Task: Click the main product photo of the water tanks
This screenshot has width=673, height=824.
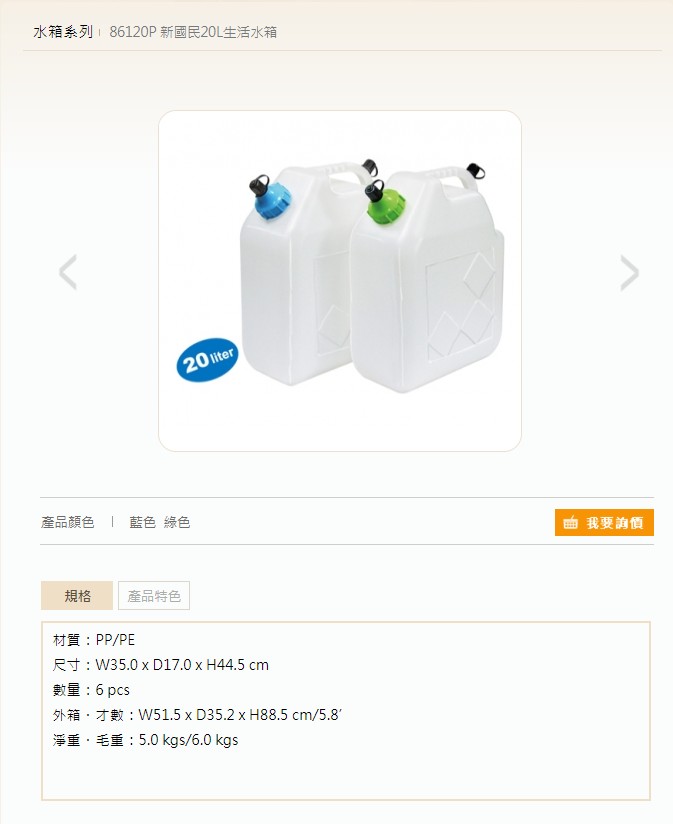Action: pos(340,281)
